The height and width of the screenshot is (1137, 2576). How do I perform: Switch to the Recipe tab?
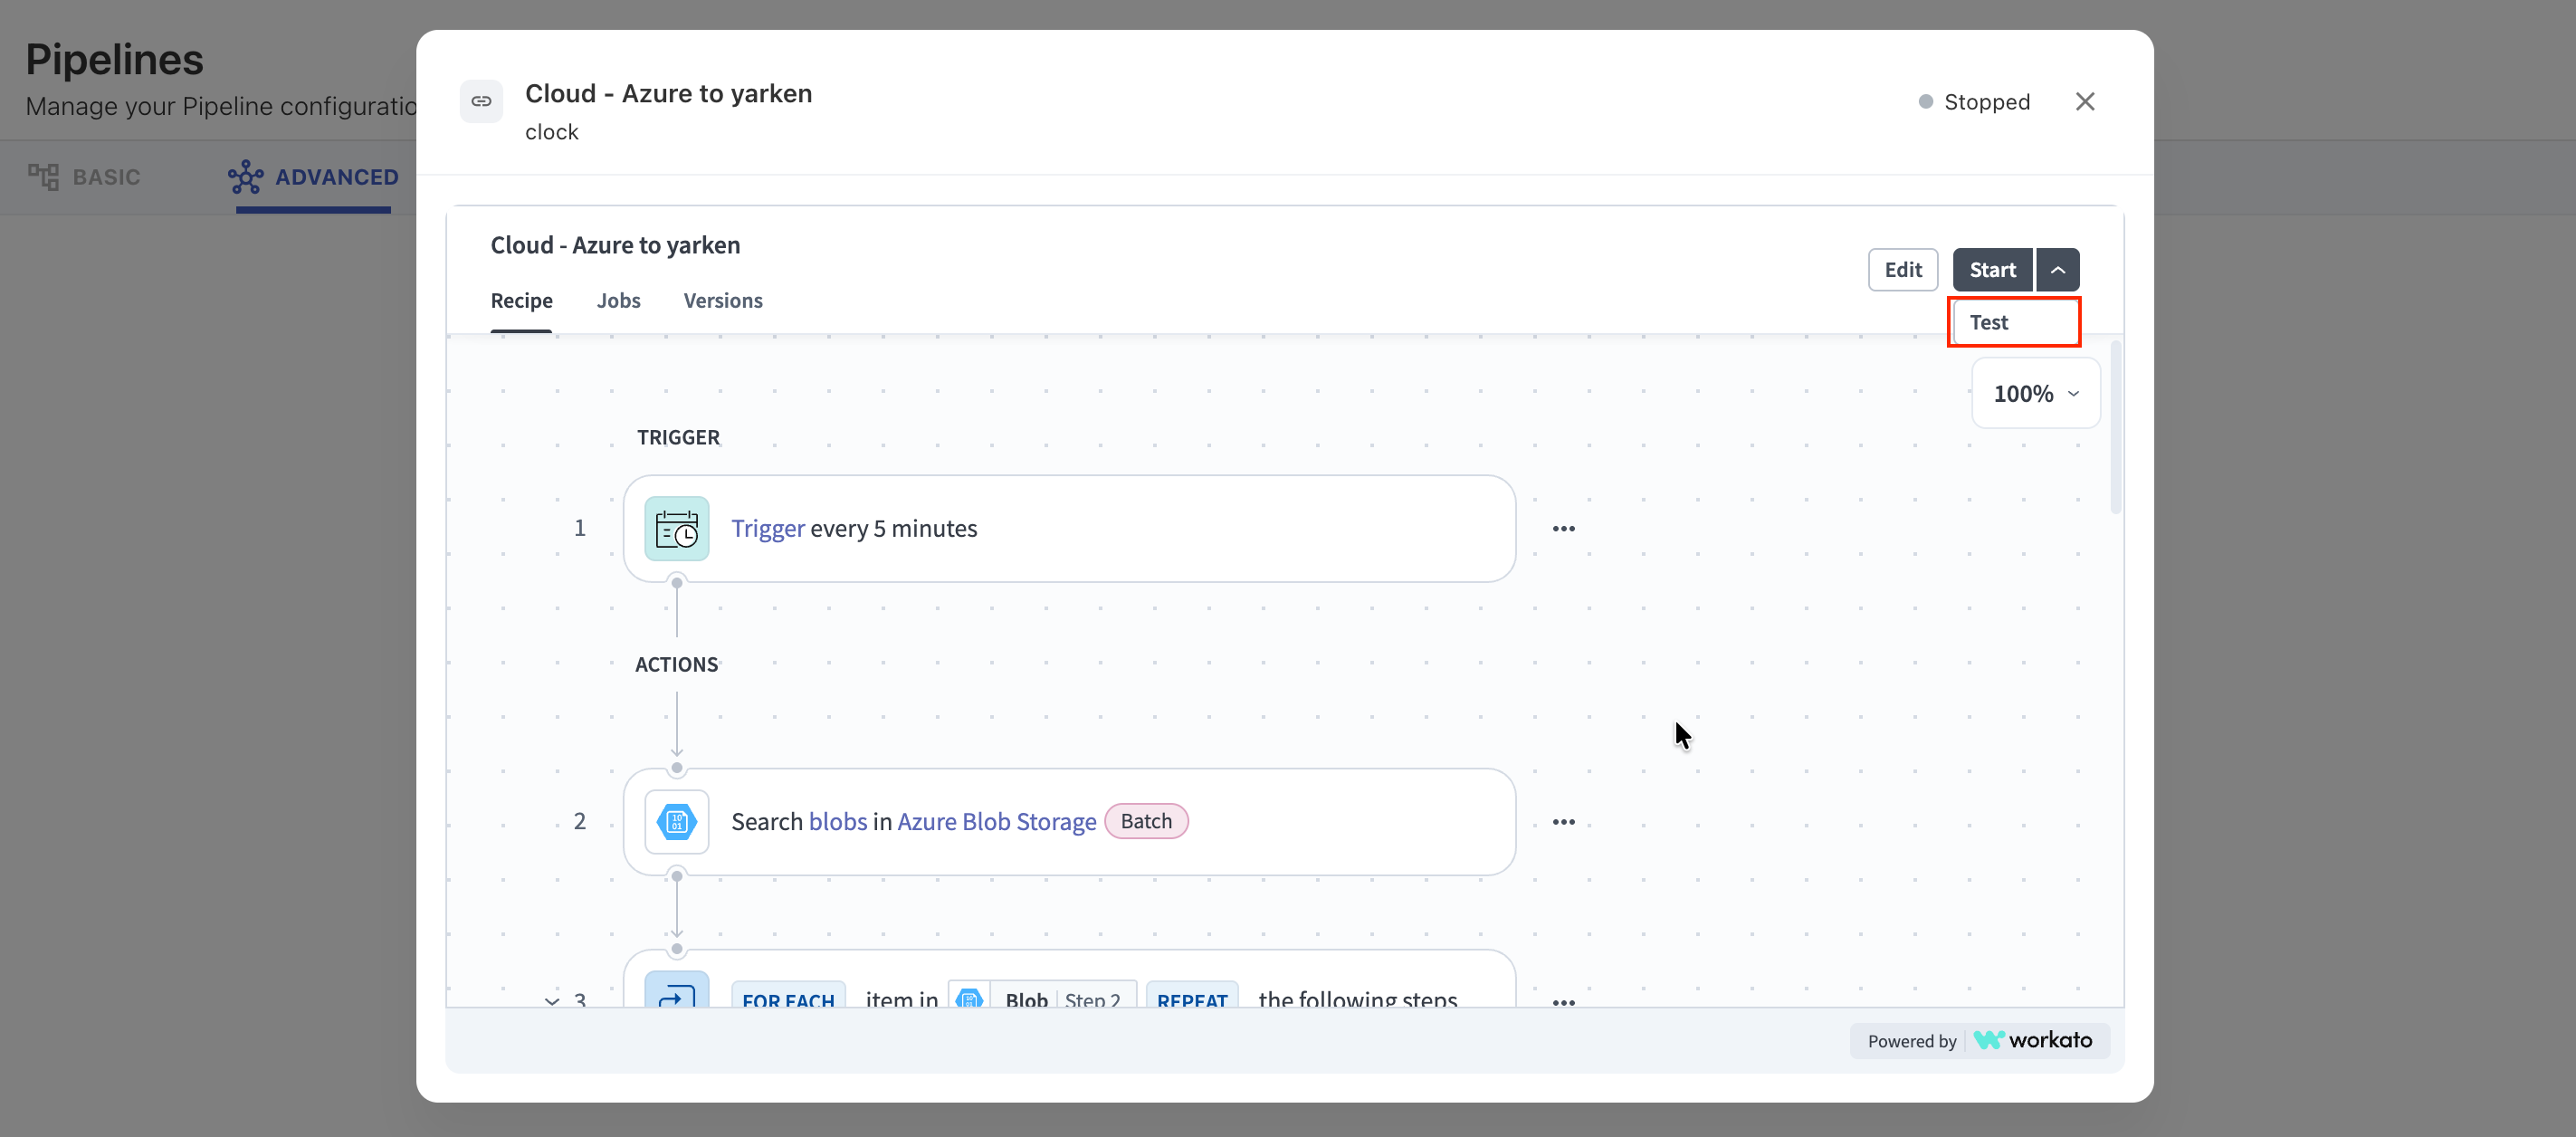click(x=522, y=300)
